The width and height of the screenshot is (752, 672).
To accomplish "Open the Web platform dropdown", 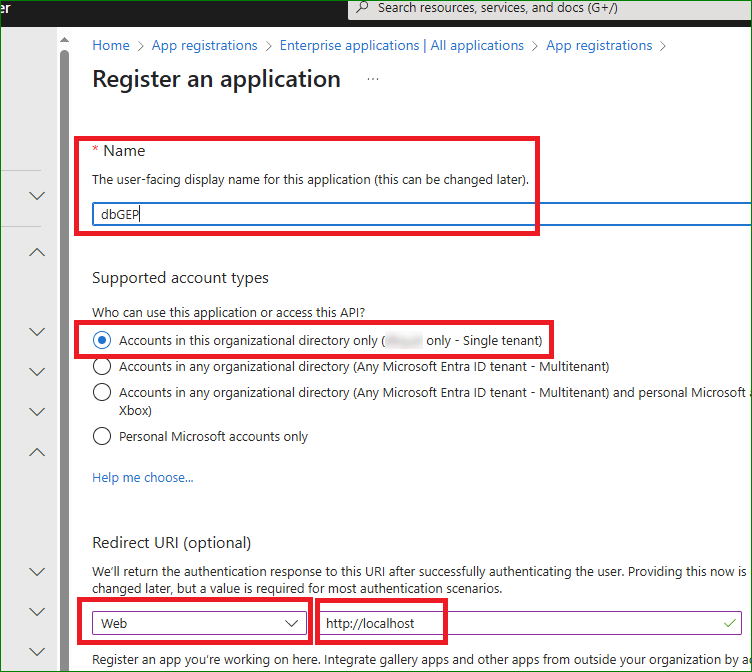I will [200, 623].
